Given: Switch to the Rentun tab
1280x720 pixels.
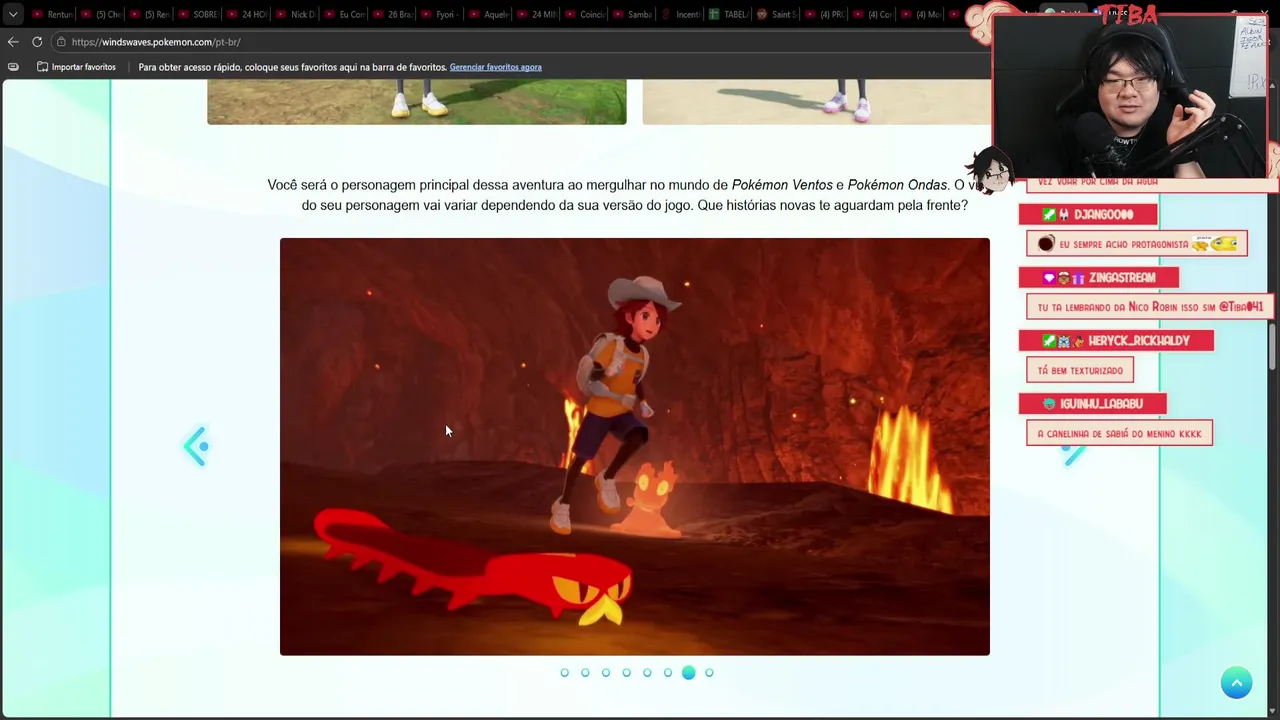Looking at the screenshot, I should [x=52, y=15].
